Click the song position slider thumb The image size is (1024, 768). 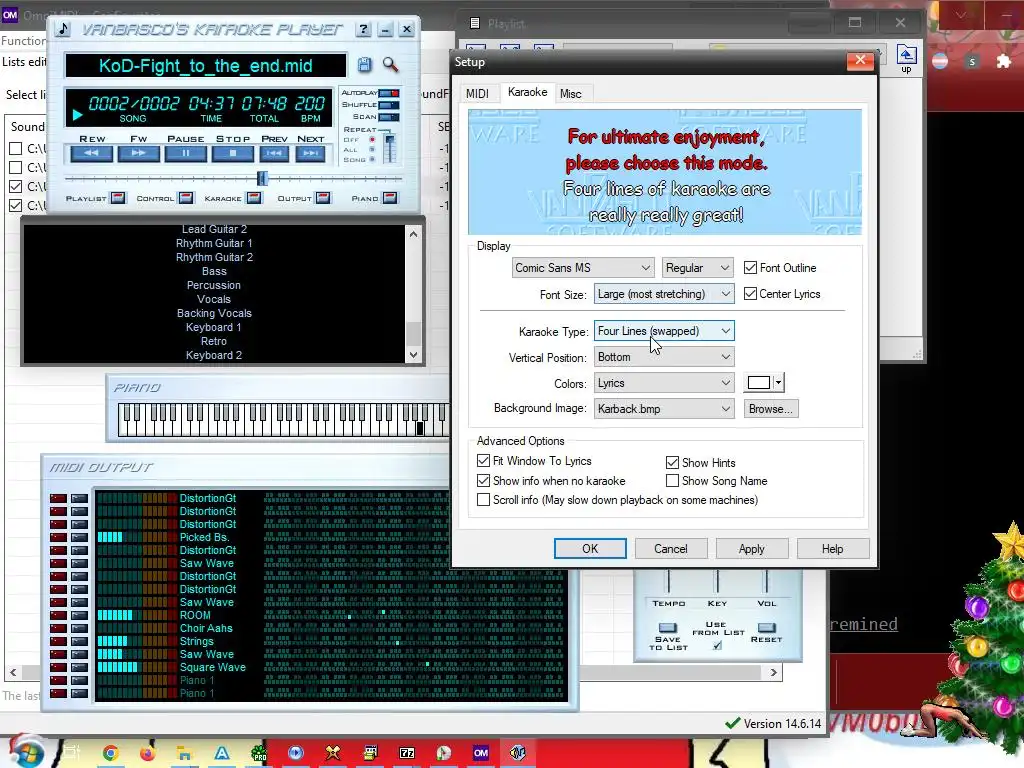[262, 178]
